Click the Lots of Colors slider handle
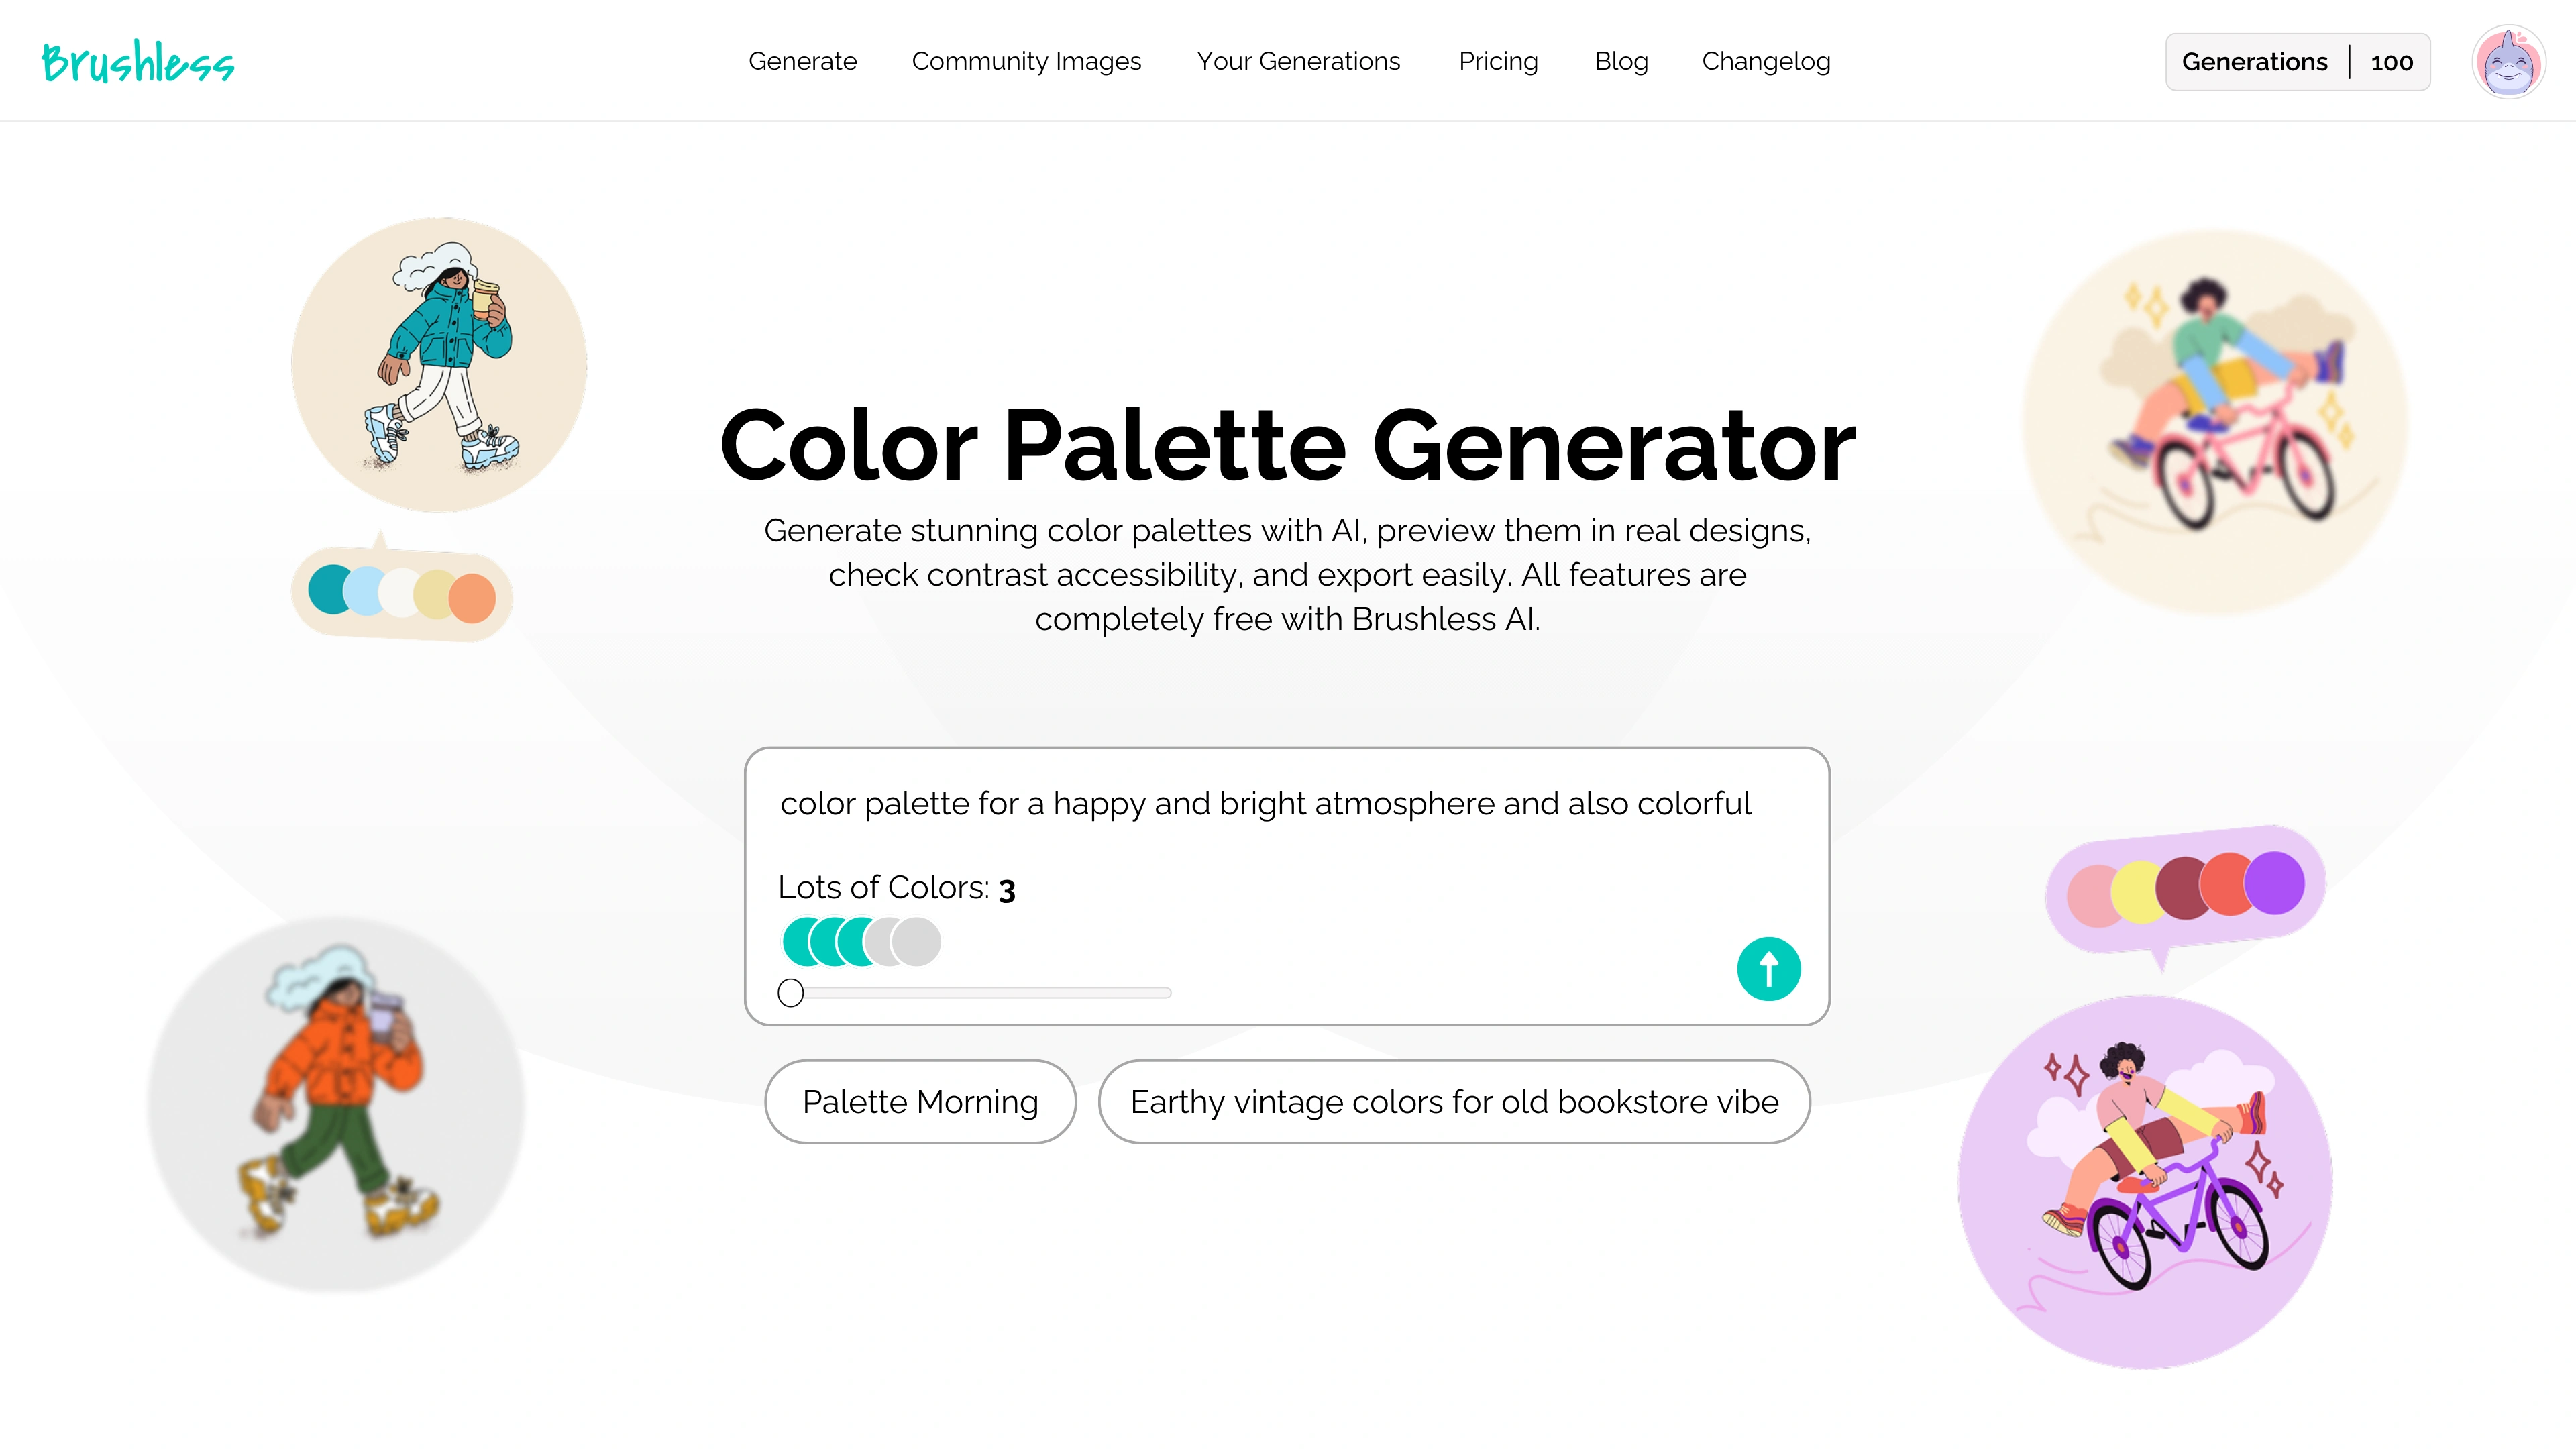The width and height of the screenshot is (2576, 1449). coord(791,993)
